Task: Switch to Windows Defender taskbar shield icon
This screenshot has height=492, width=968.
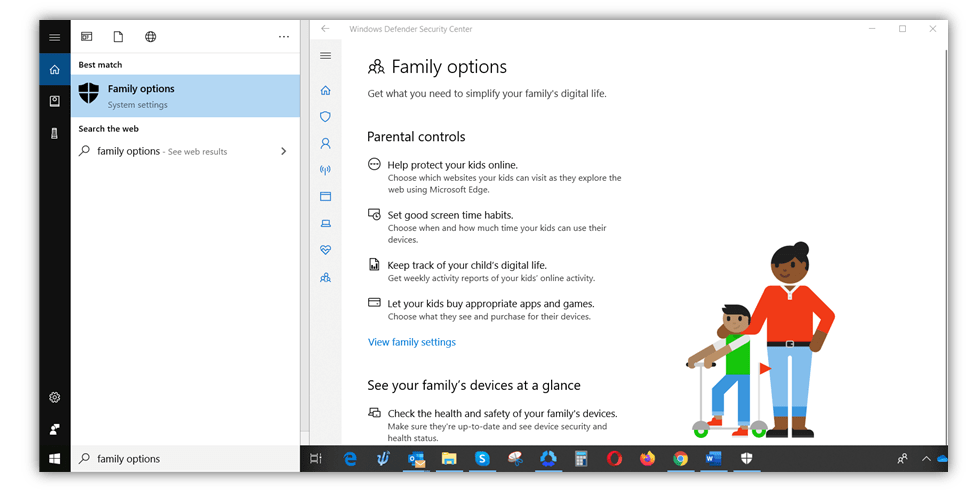Action: 746,459
